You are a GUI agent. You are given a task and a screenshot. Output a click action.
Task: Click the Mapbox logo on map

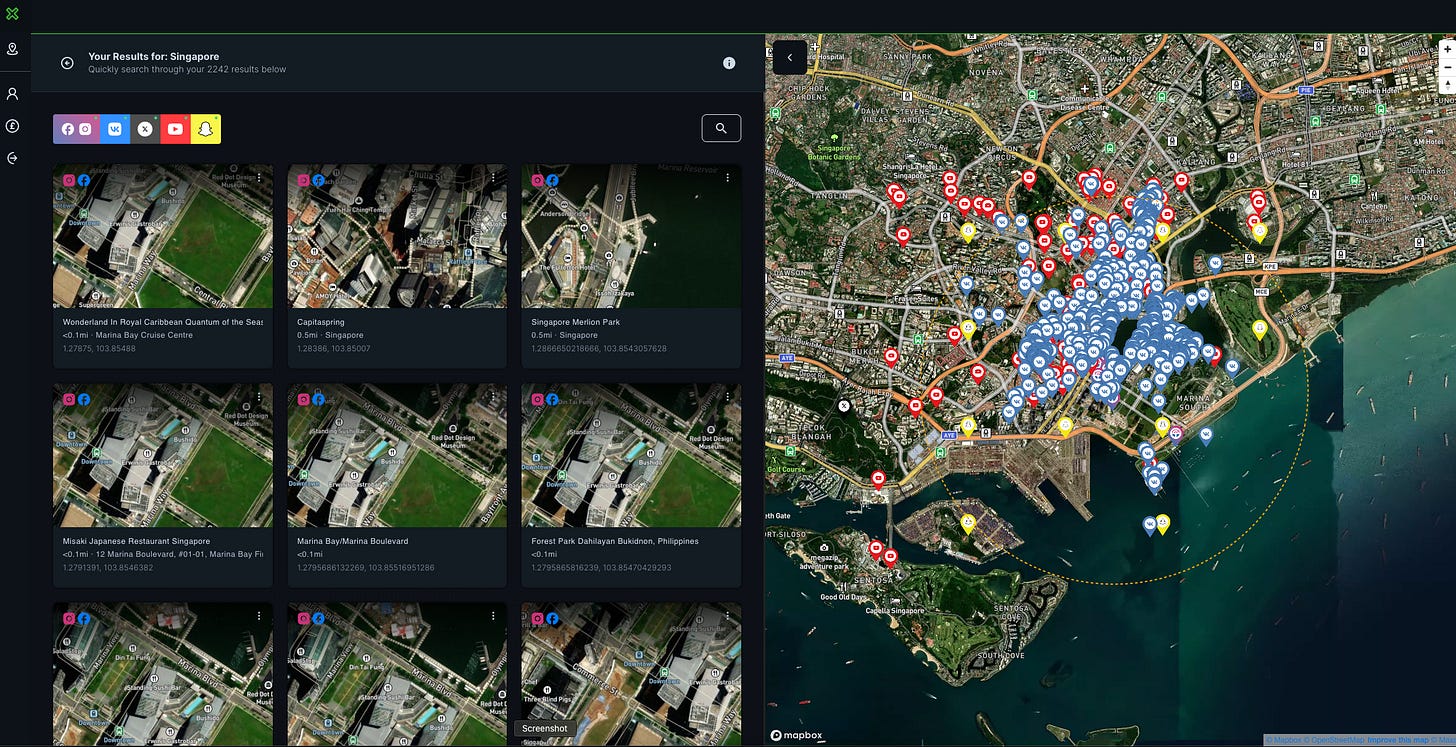pyautogui.click(x=796, y=736)
